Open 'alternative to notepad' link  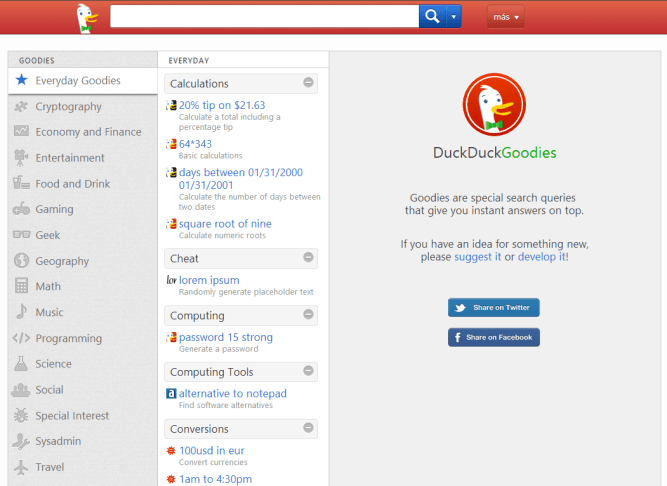pyautogui.click(x=233, y=394)
